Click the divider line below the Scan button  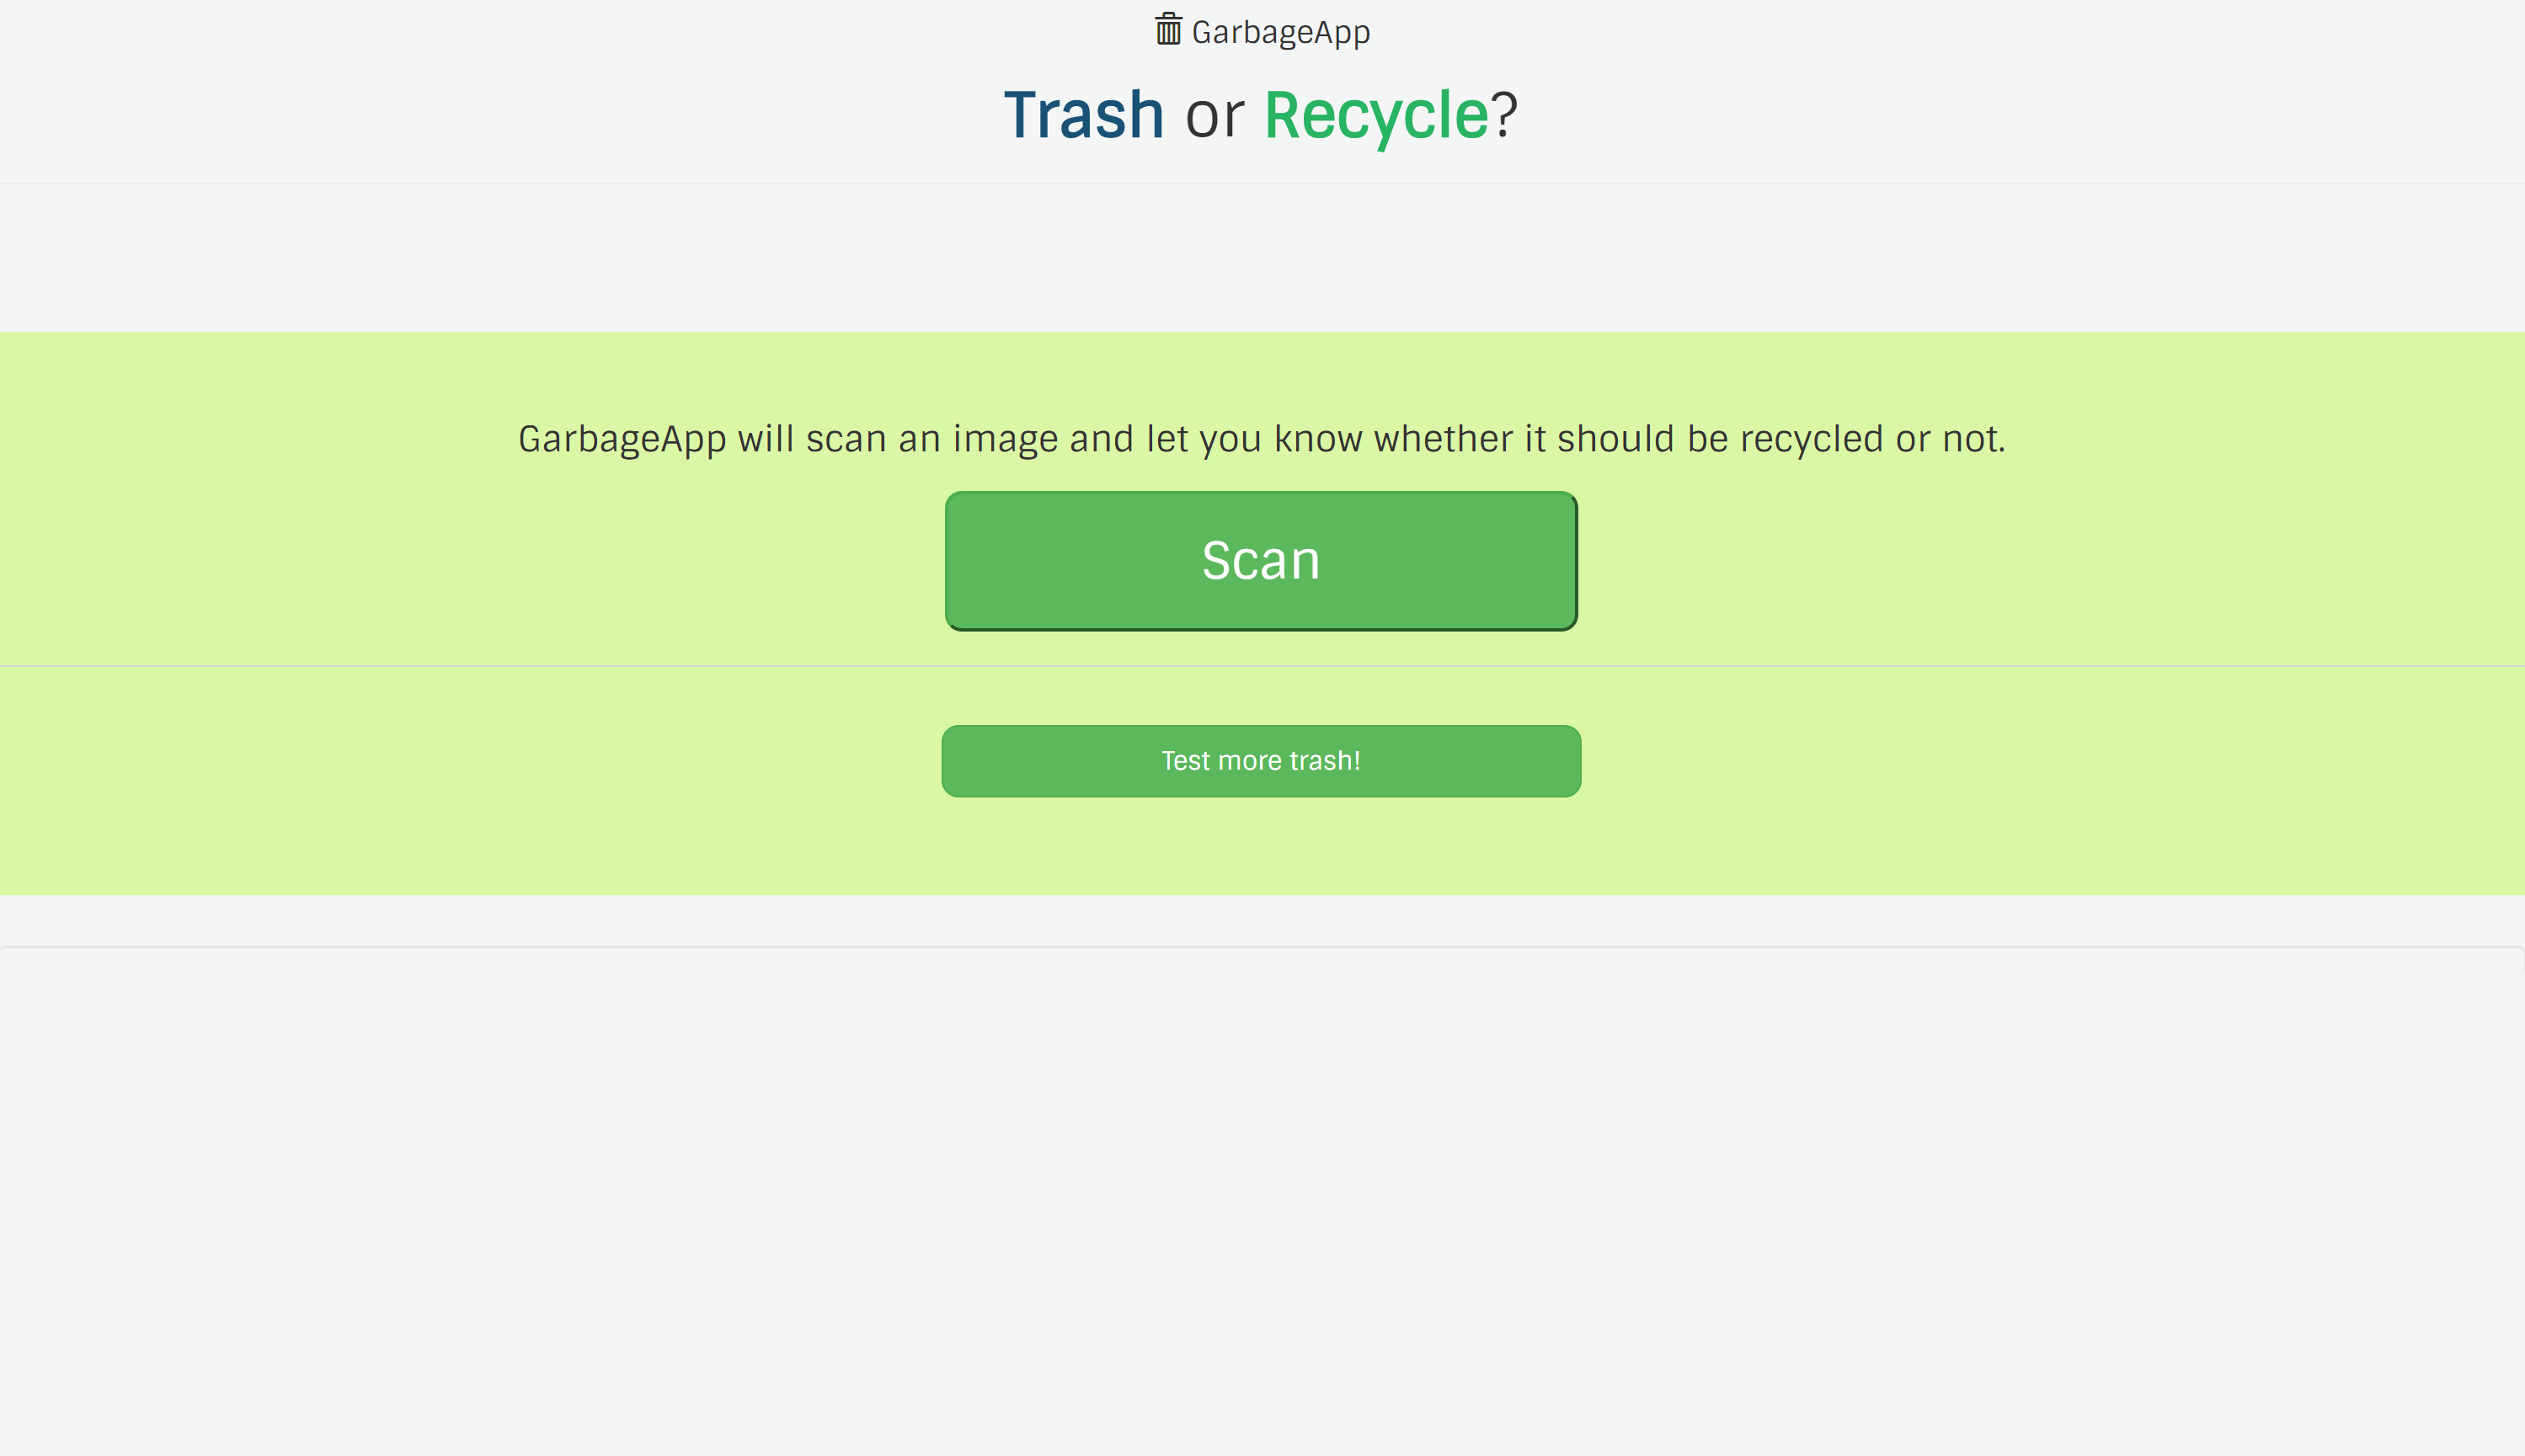[x=1262, y=666]
